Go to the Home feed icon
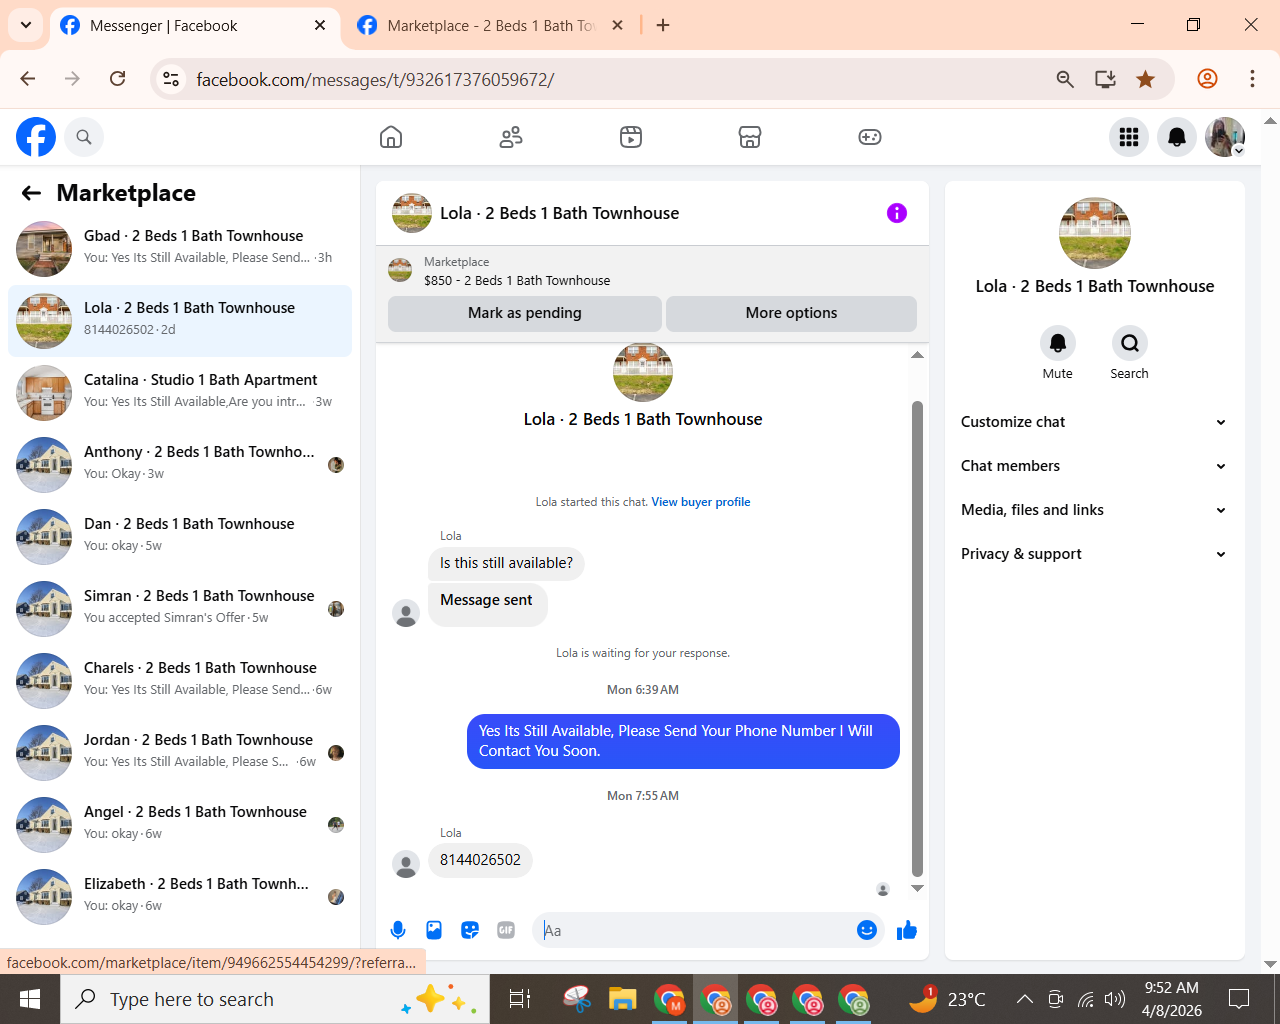This screenshot has height=1024, width=1280. (391, 137)
